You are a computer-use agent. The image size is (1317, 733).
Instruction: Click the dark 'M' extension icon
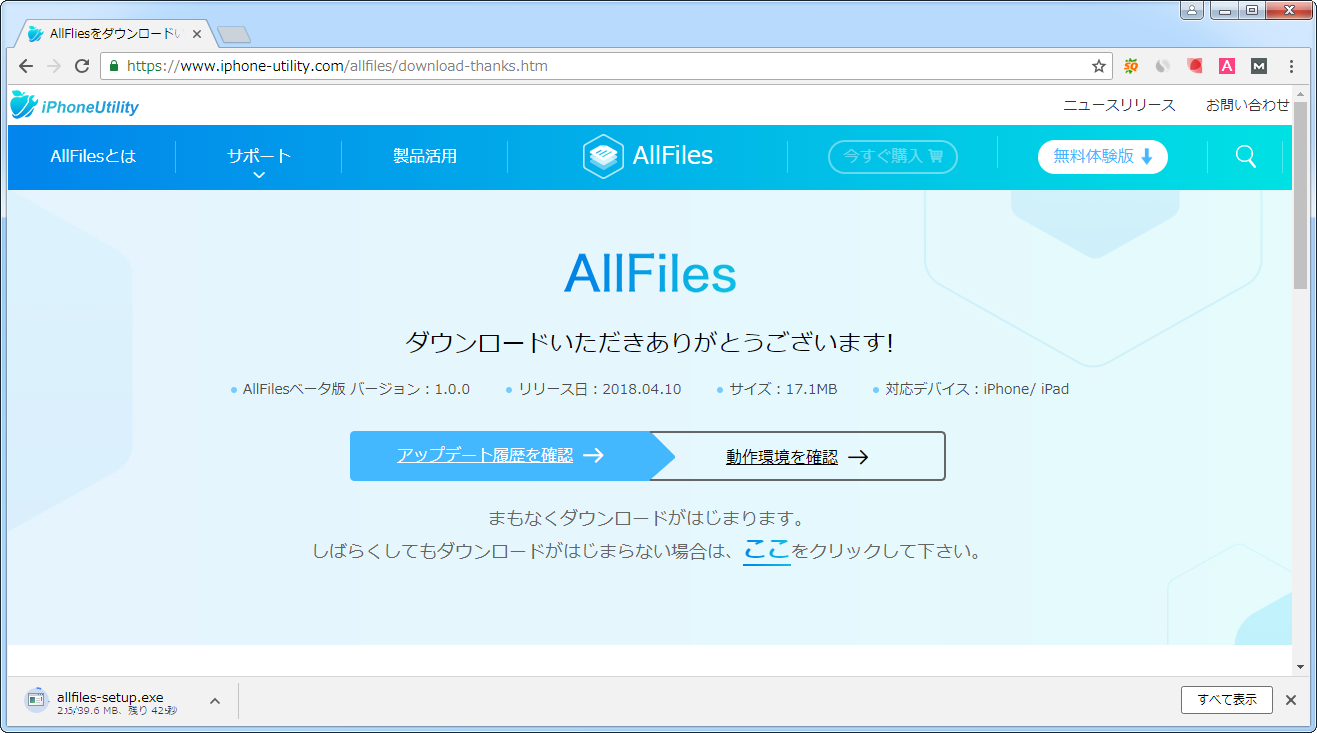pos(1259,66)
